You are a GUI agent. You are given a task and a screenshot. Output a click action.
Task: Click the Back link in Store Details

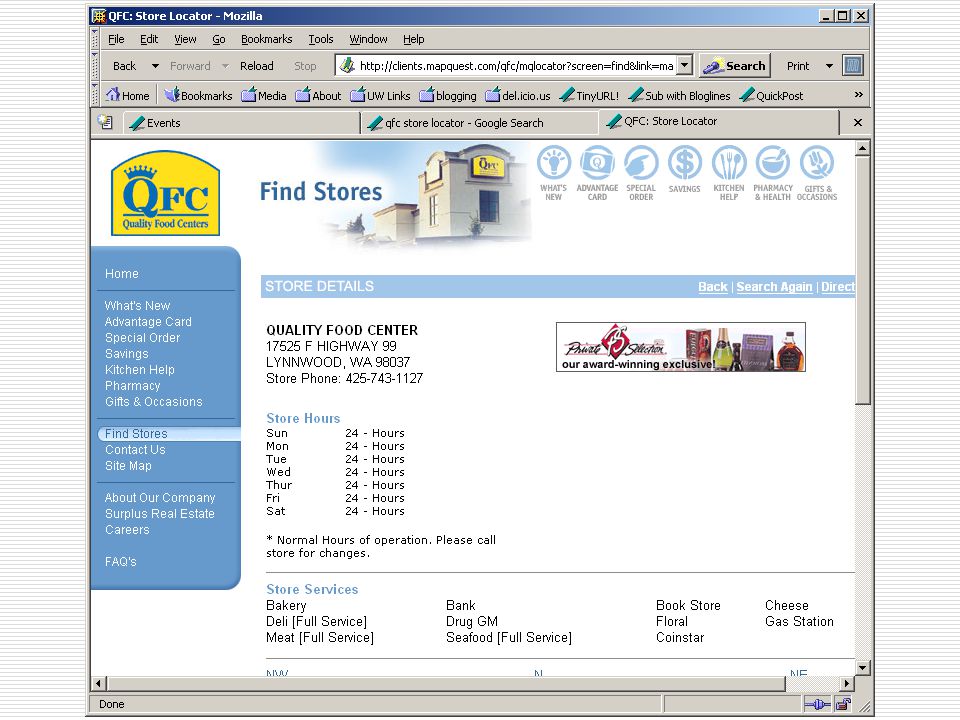(x=713, y=287)
